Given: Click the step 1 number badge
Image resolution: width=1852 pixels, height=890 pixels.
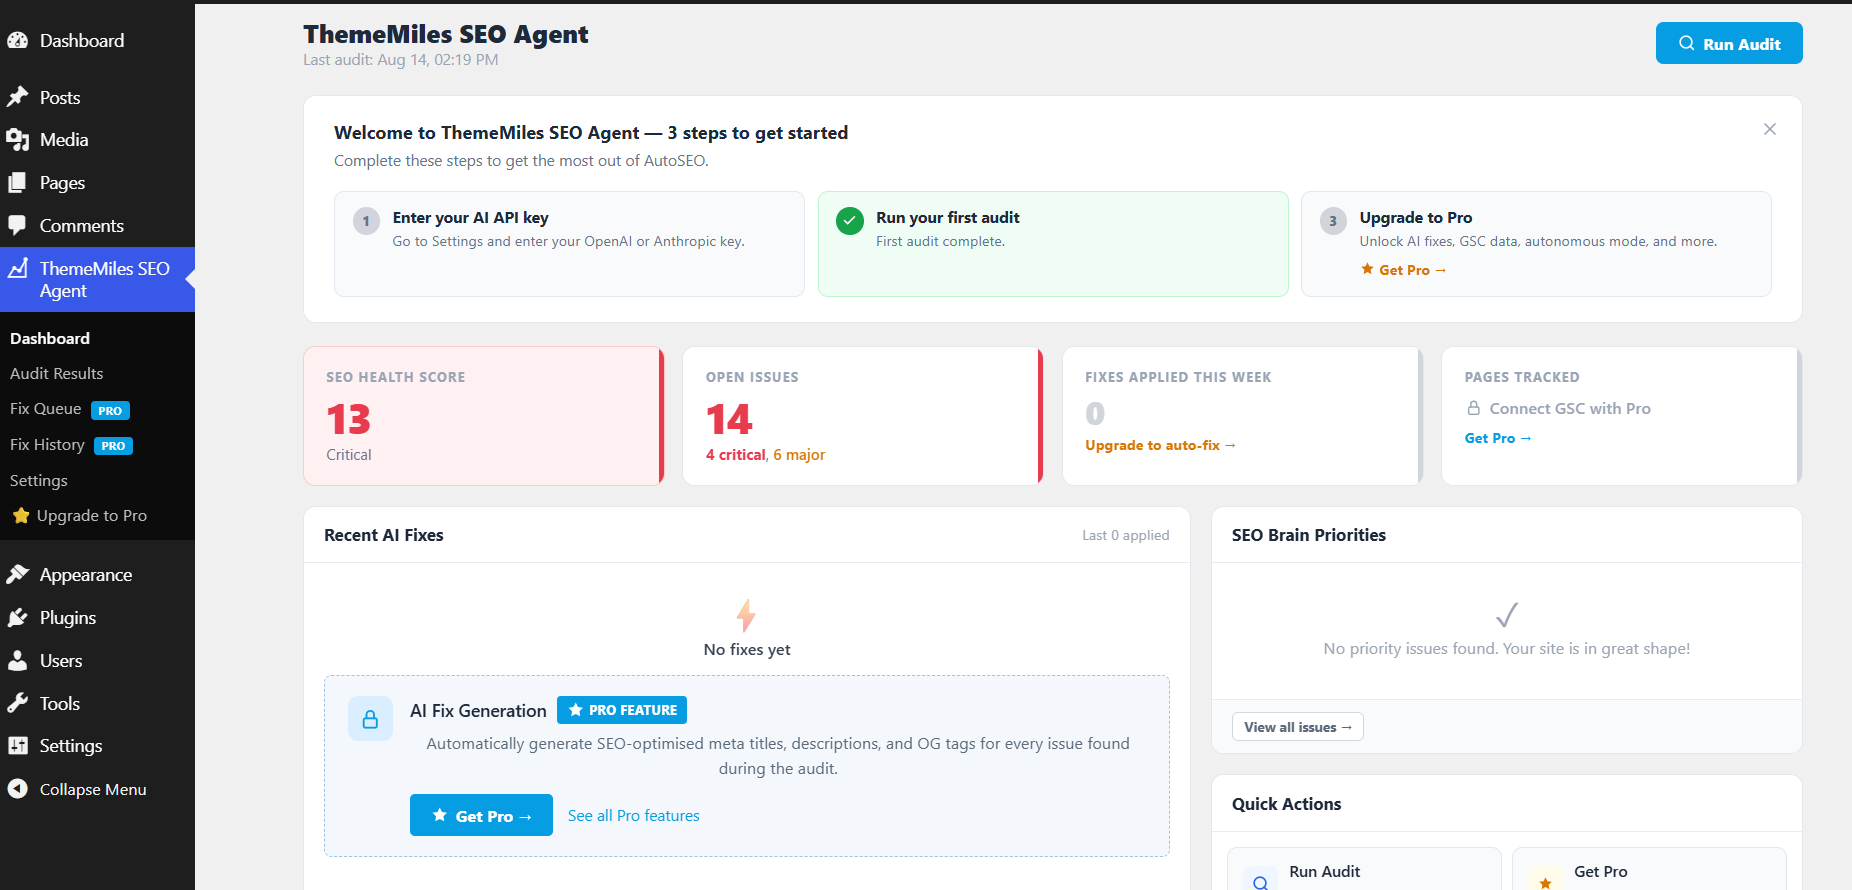Looking at the screenshot, I should click(x=366, y=221).
